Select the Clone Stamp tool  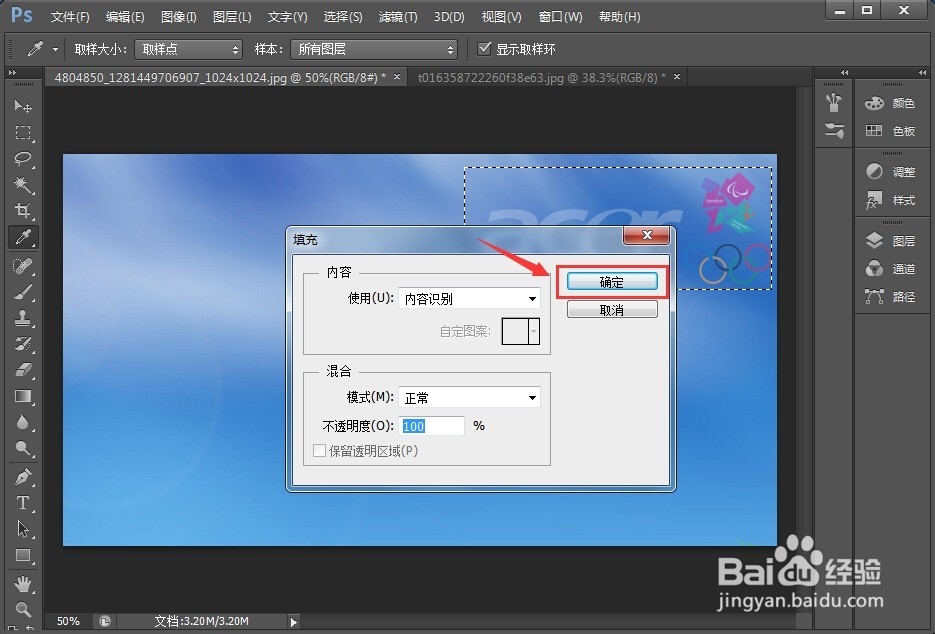[24, 319]
